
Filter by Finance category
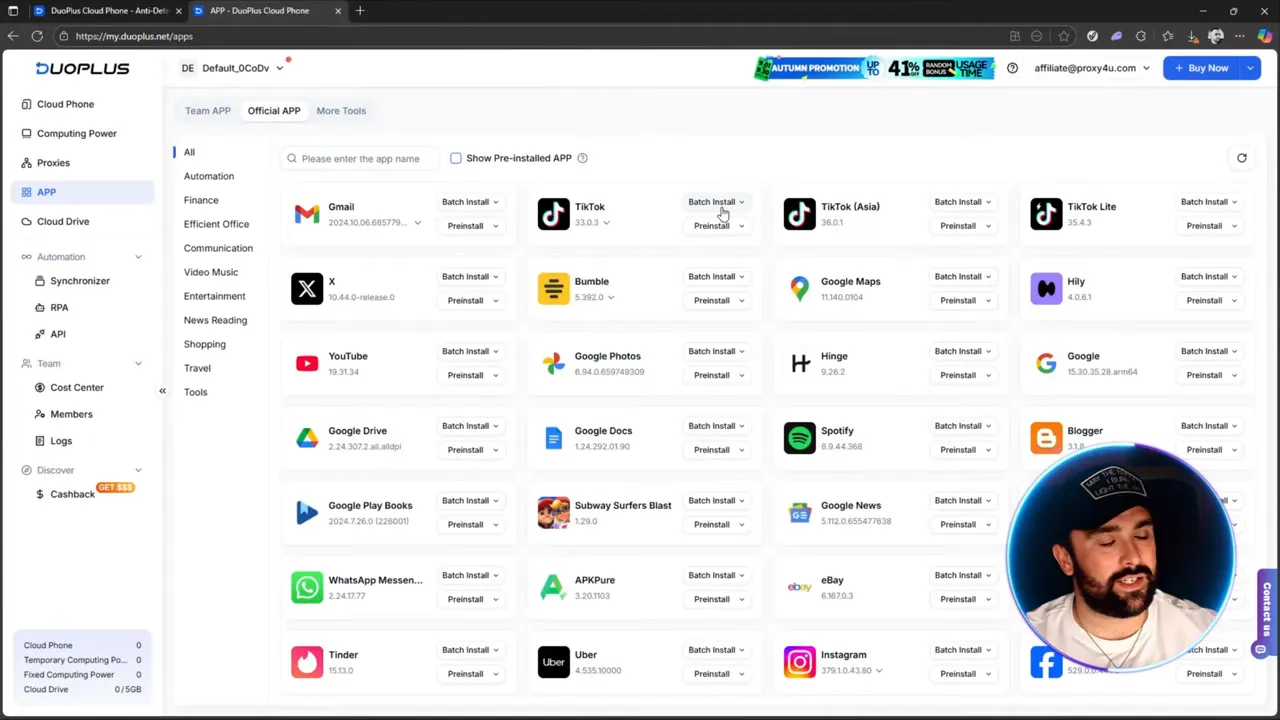click(201, 200)
